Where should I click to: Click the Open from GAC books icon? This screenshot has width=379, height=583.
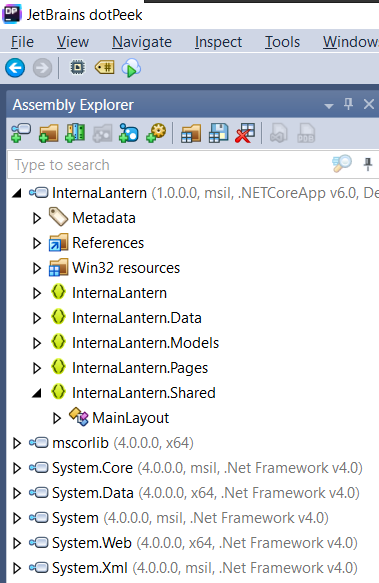click(x=75, y=133)
